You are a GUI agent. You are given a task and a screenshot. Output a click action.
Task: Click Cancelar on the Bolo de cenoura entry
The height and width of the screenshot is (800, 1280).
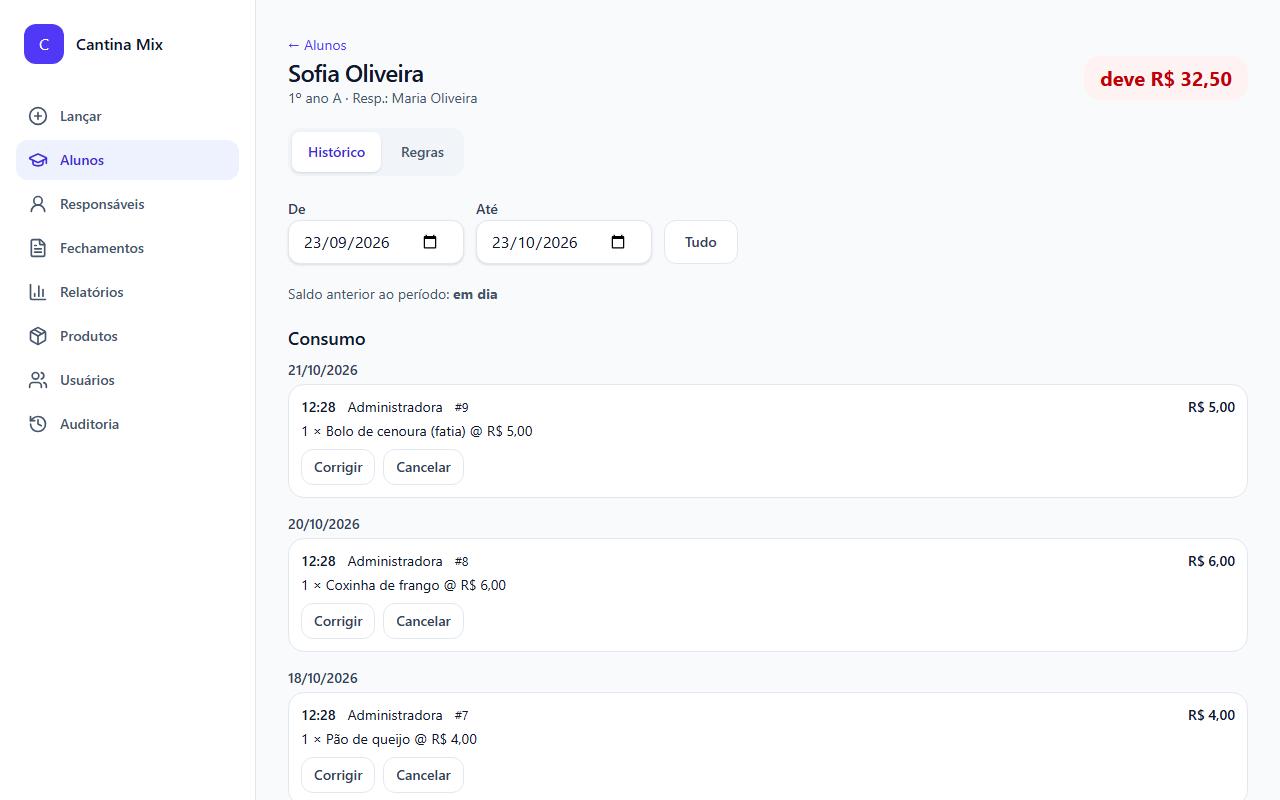(423, 467)
